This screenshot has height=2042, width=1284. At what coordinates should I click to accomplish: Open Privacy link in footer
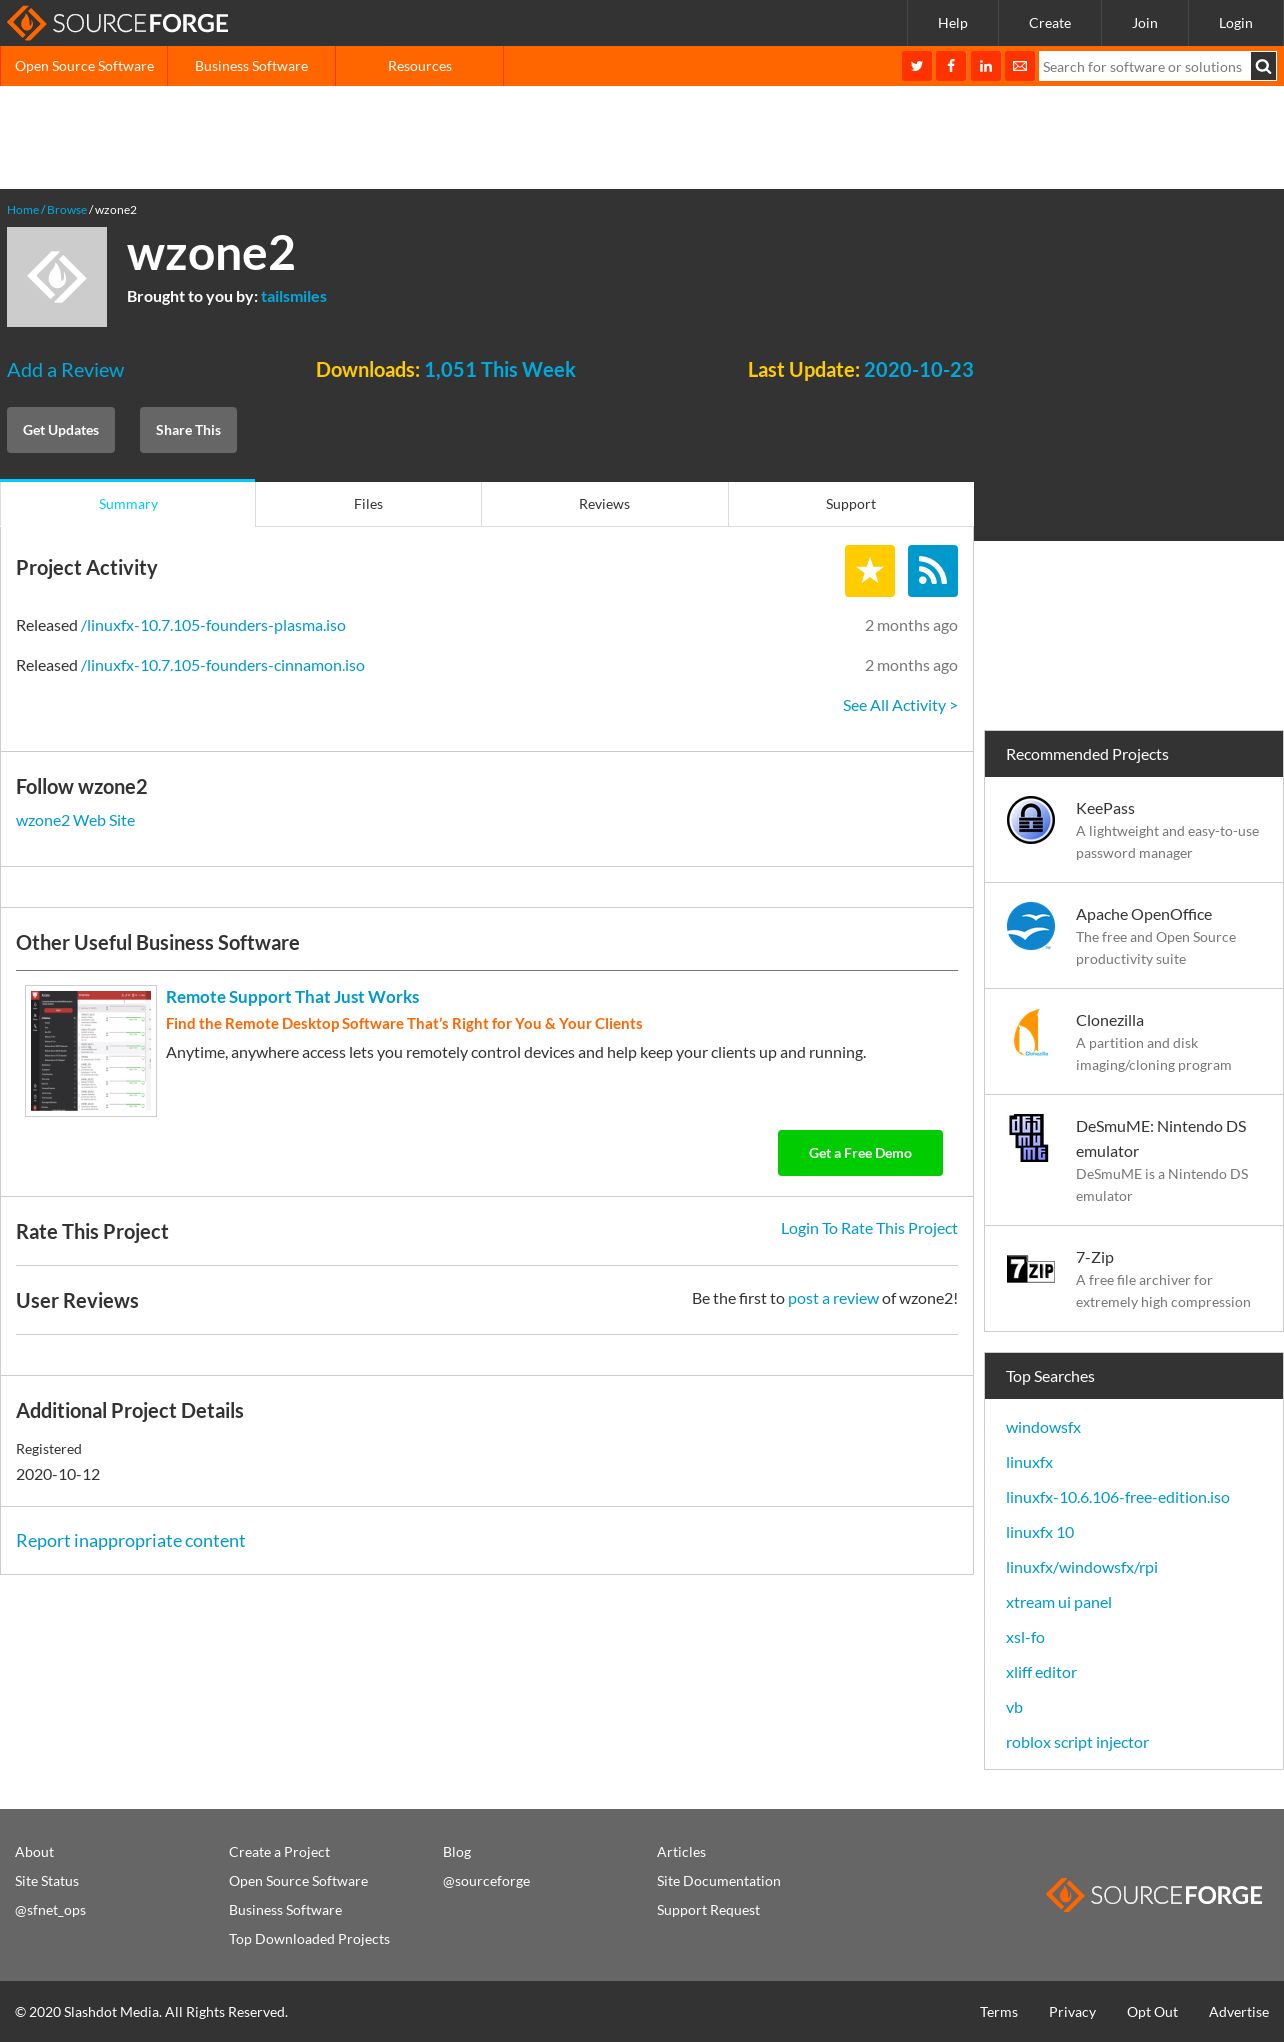(x=1072, y=2012)
